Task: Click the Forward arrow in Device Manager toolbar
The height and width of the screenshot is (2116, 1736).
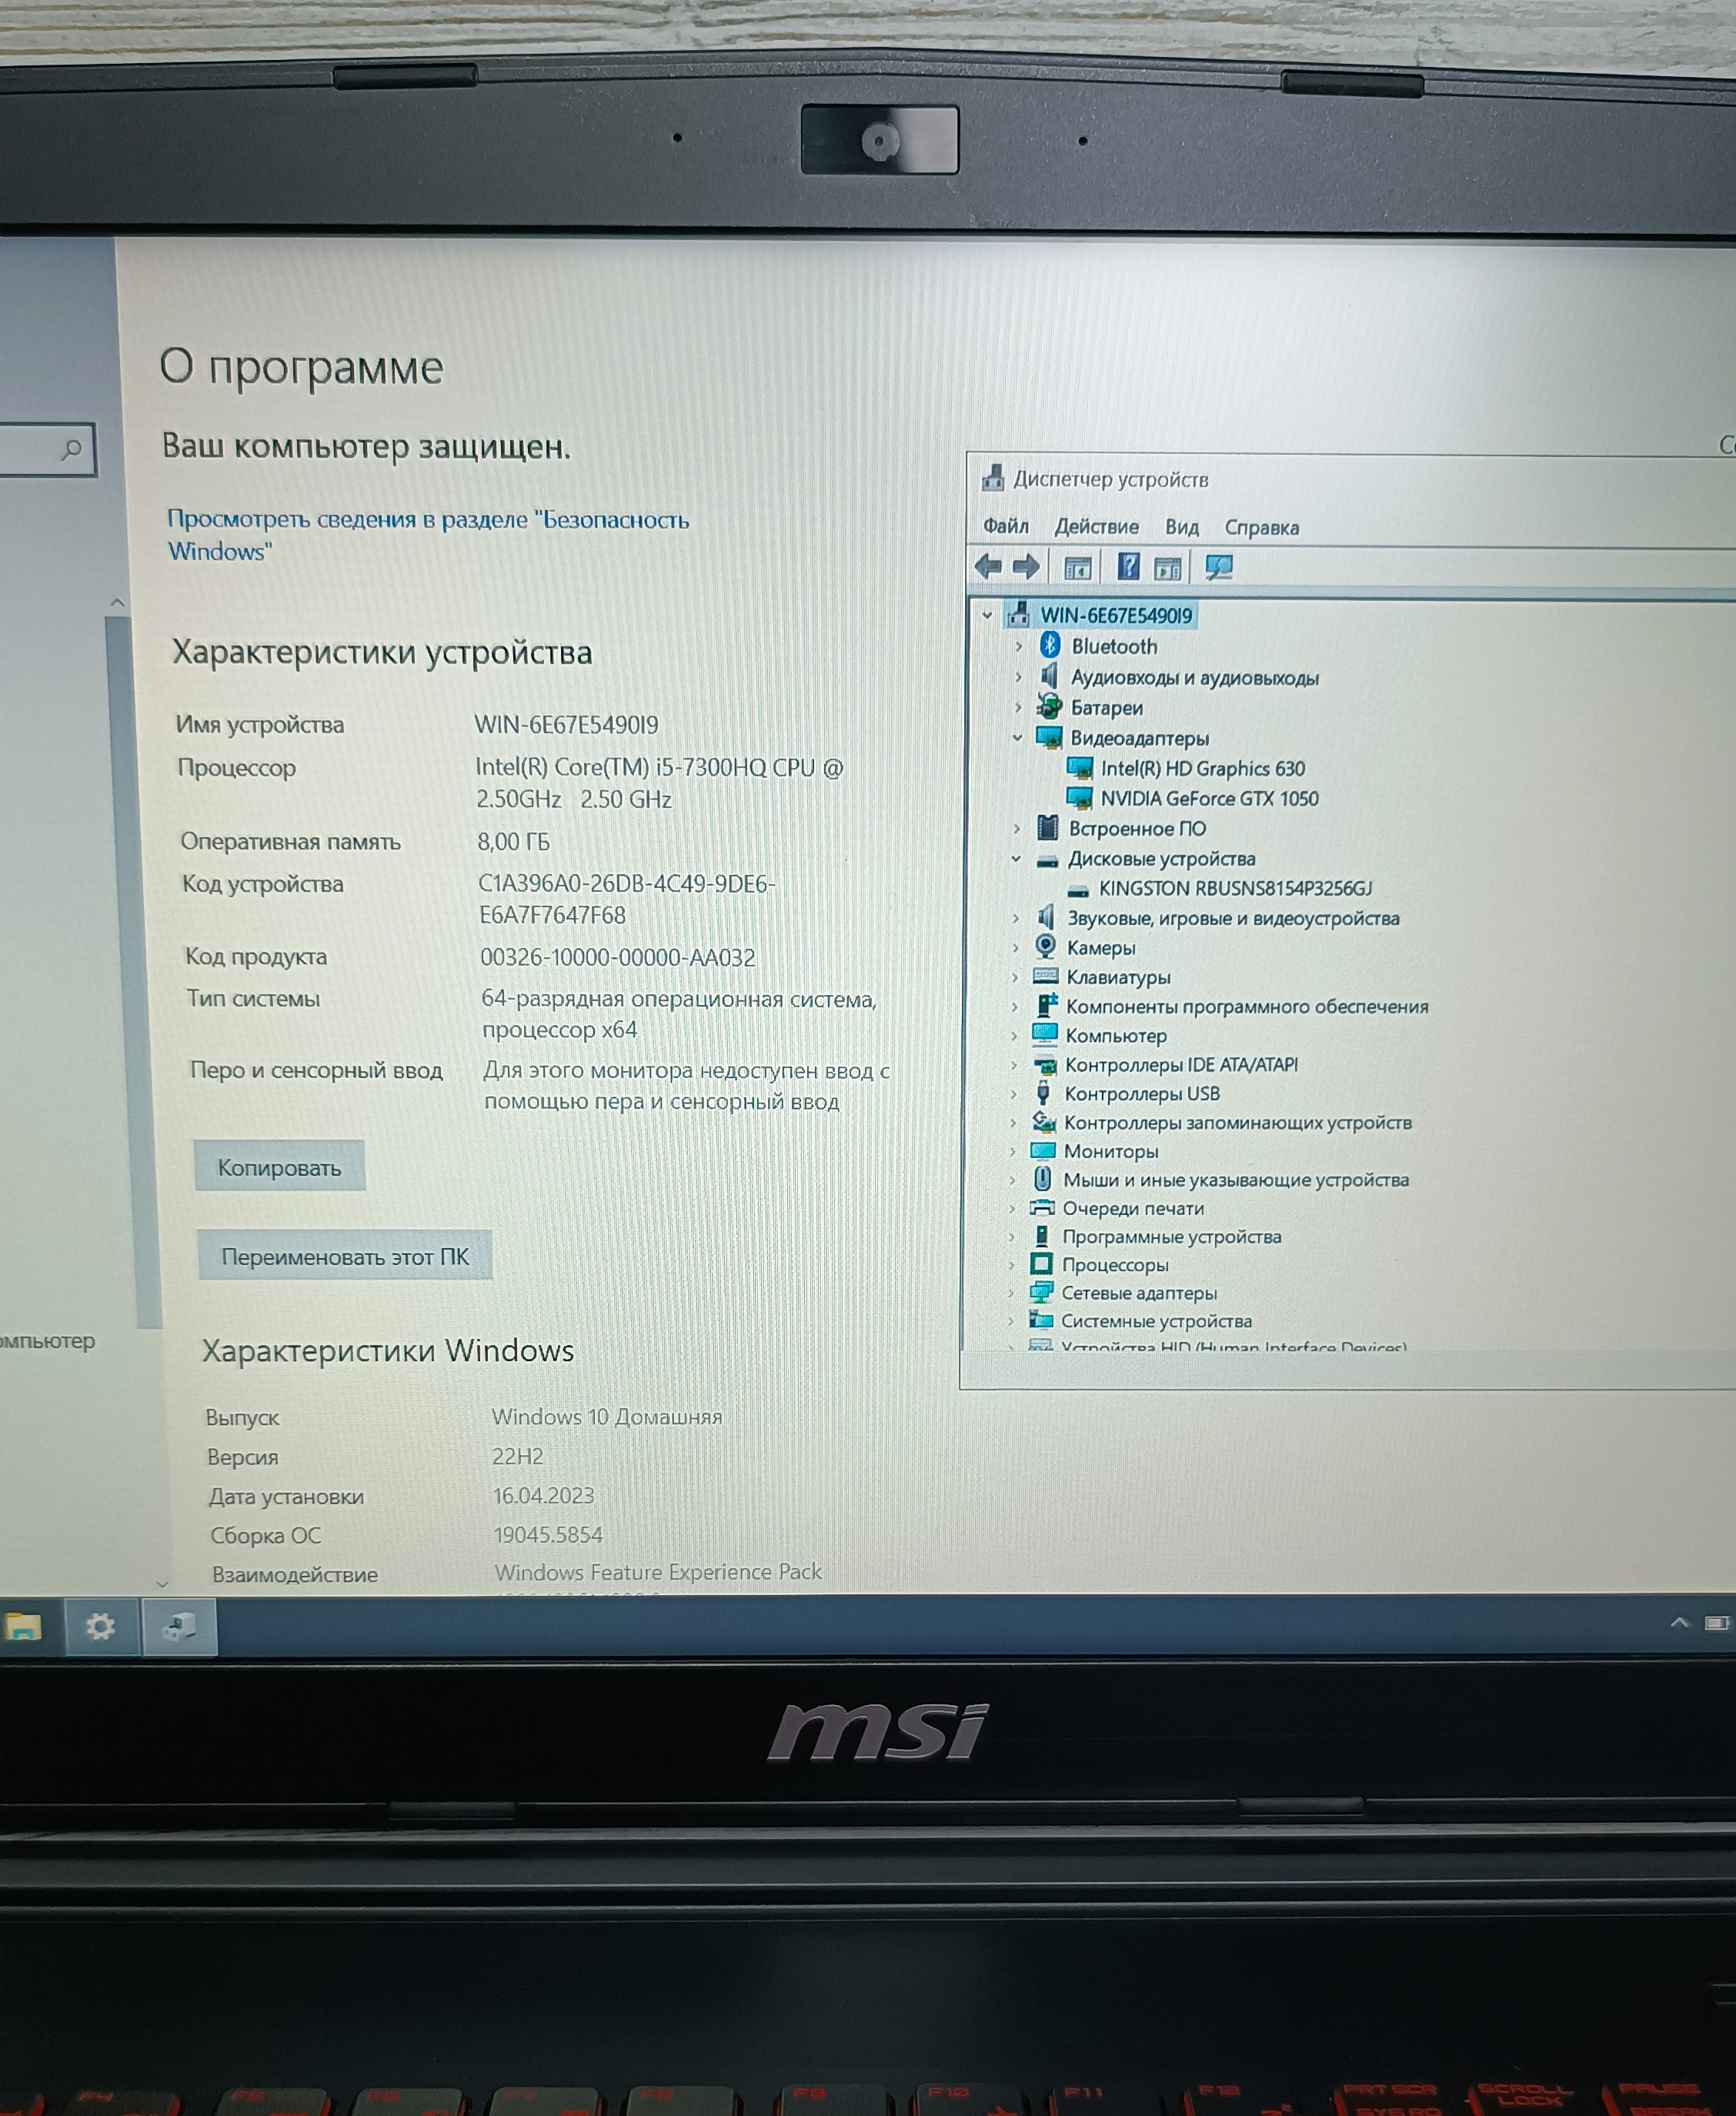Action: (1026, 567)
